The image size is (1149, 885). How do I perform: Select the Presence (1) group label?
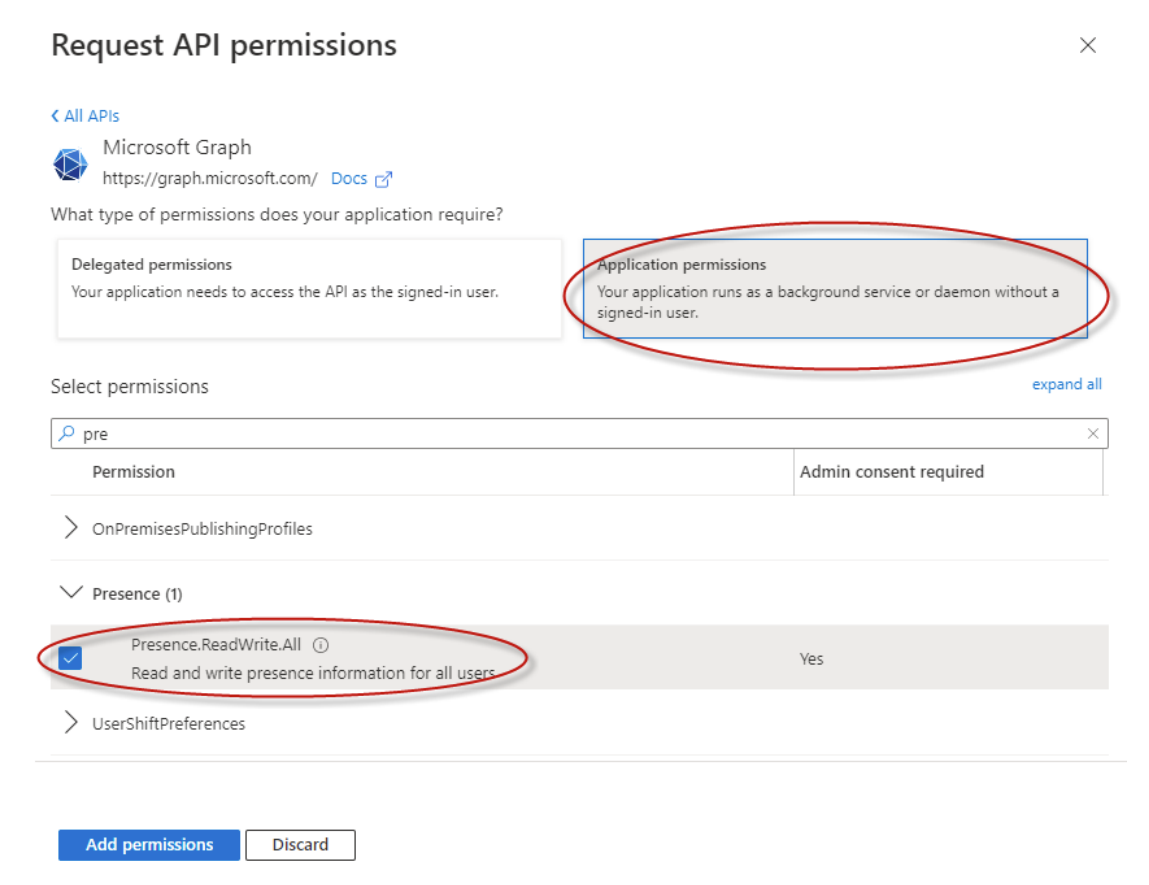pos(137,593)
